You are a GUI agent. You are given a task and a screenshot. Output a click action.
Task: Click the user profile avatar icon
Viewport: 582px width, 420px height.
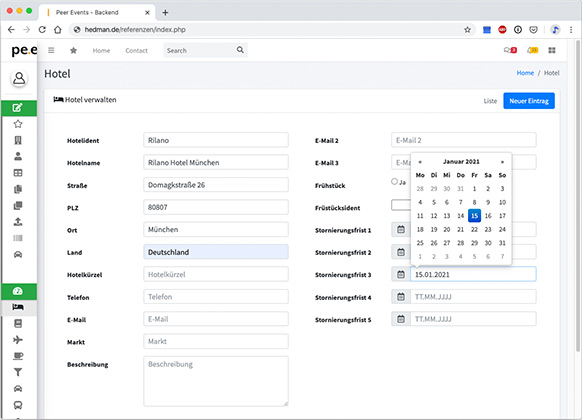[x=19, y=78]
